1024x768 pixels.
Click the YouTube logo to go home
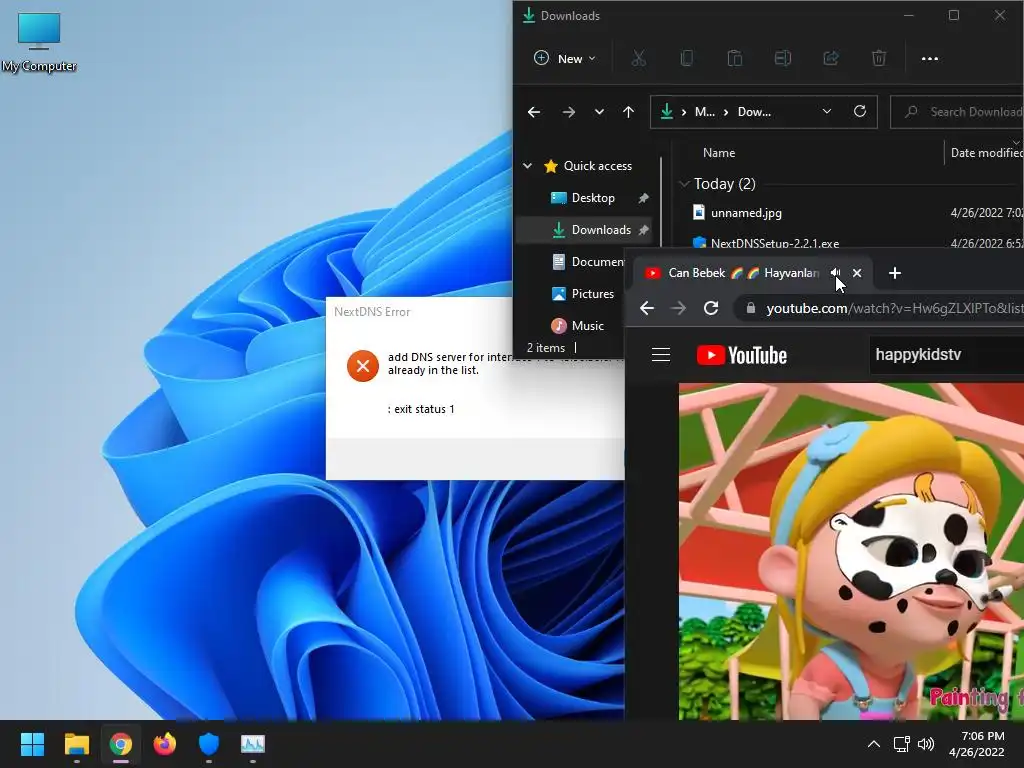tap(742, 355)
